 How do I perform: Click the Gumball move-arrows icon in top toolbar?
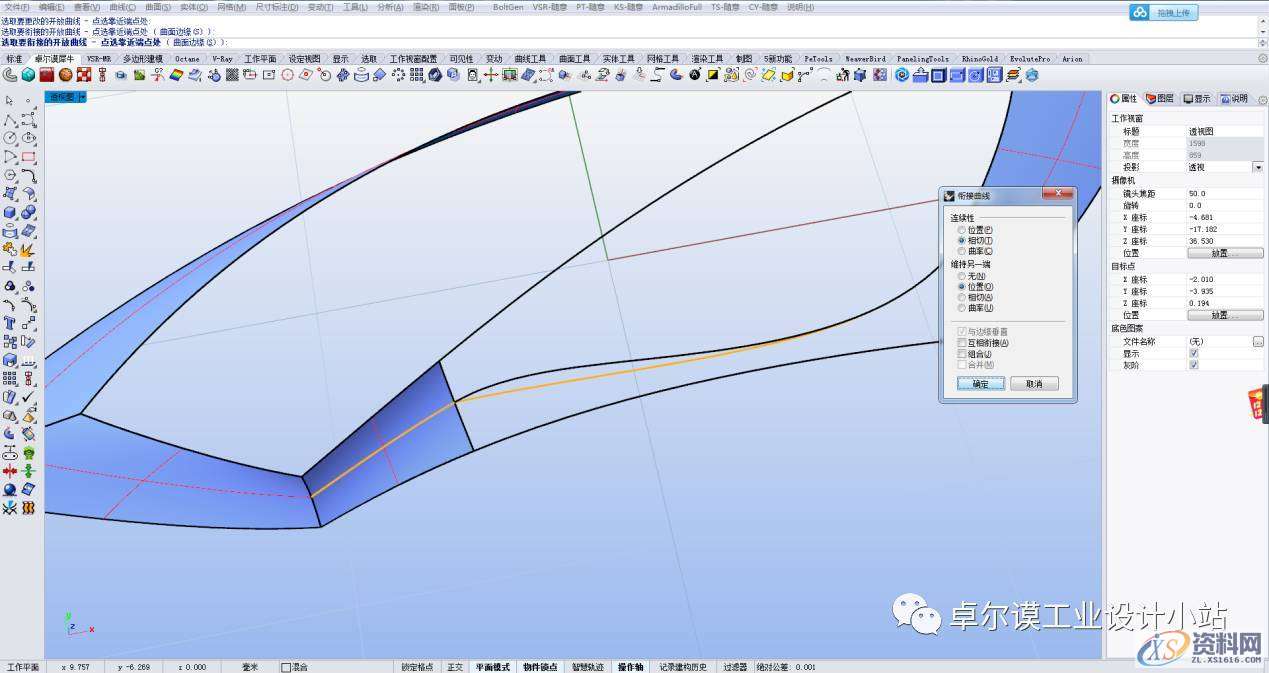[x=491, y=75]
